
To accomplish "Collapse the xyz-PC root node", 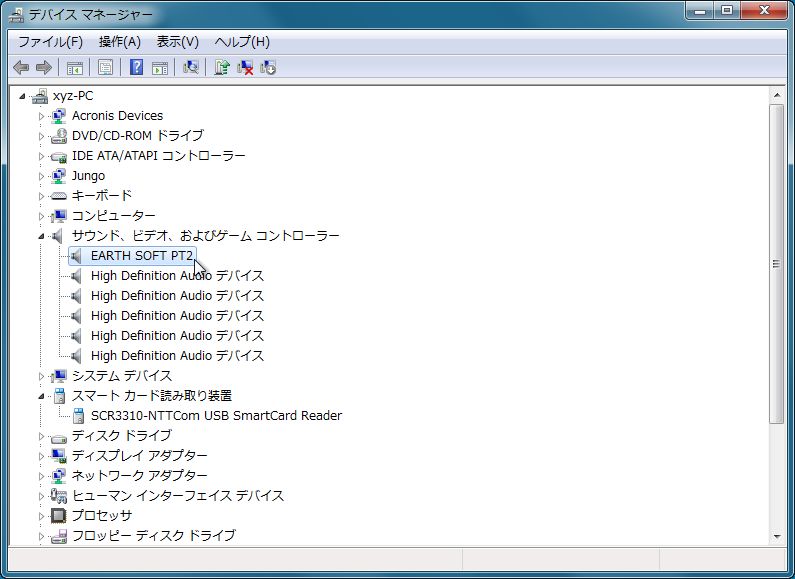I will tap(22, 96).
